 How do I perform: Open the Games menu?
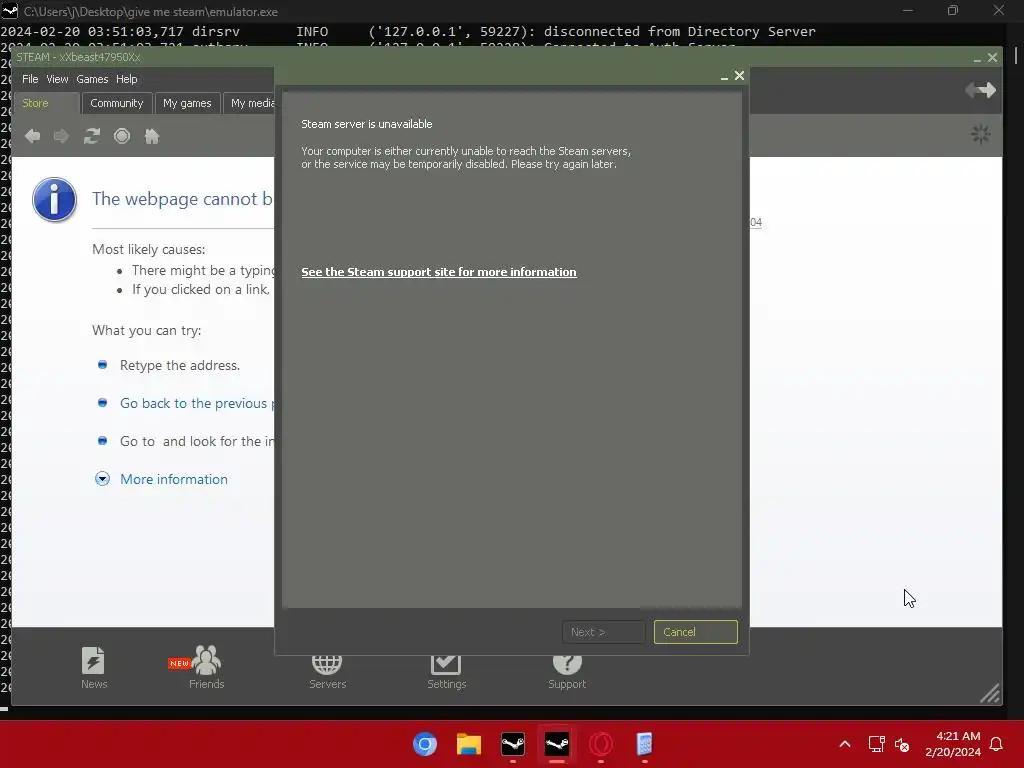[x=92, y=79]
